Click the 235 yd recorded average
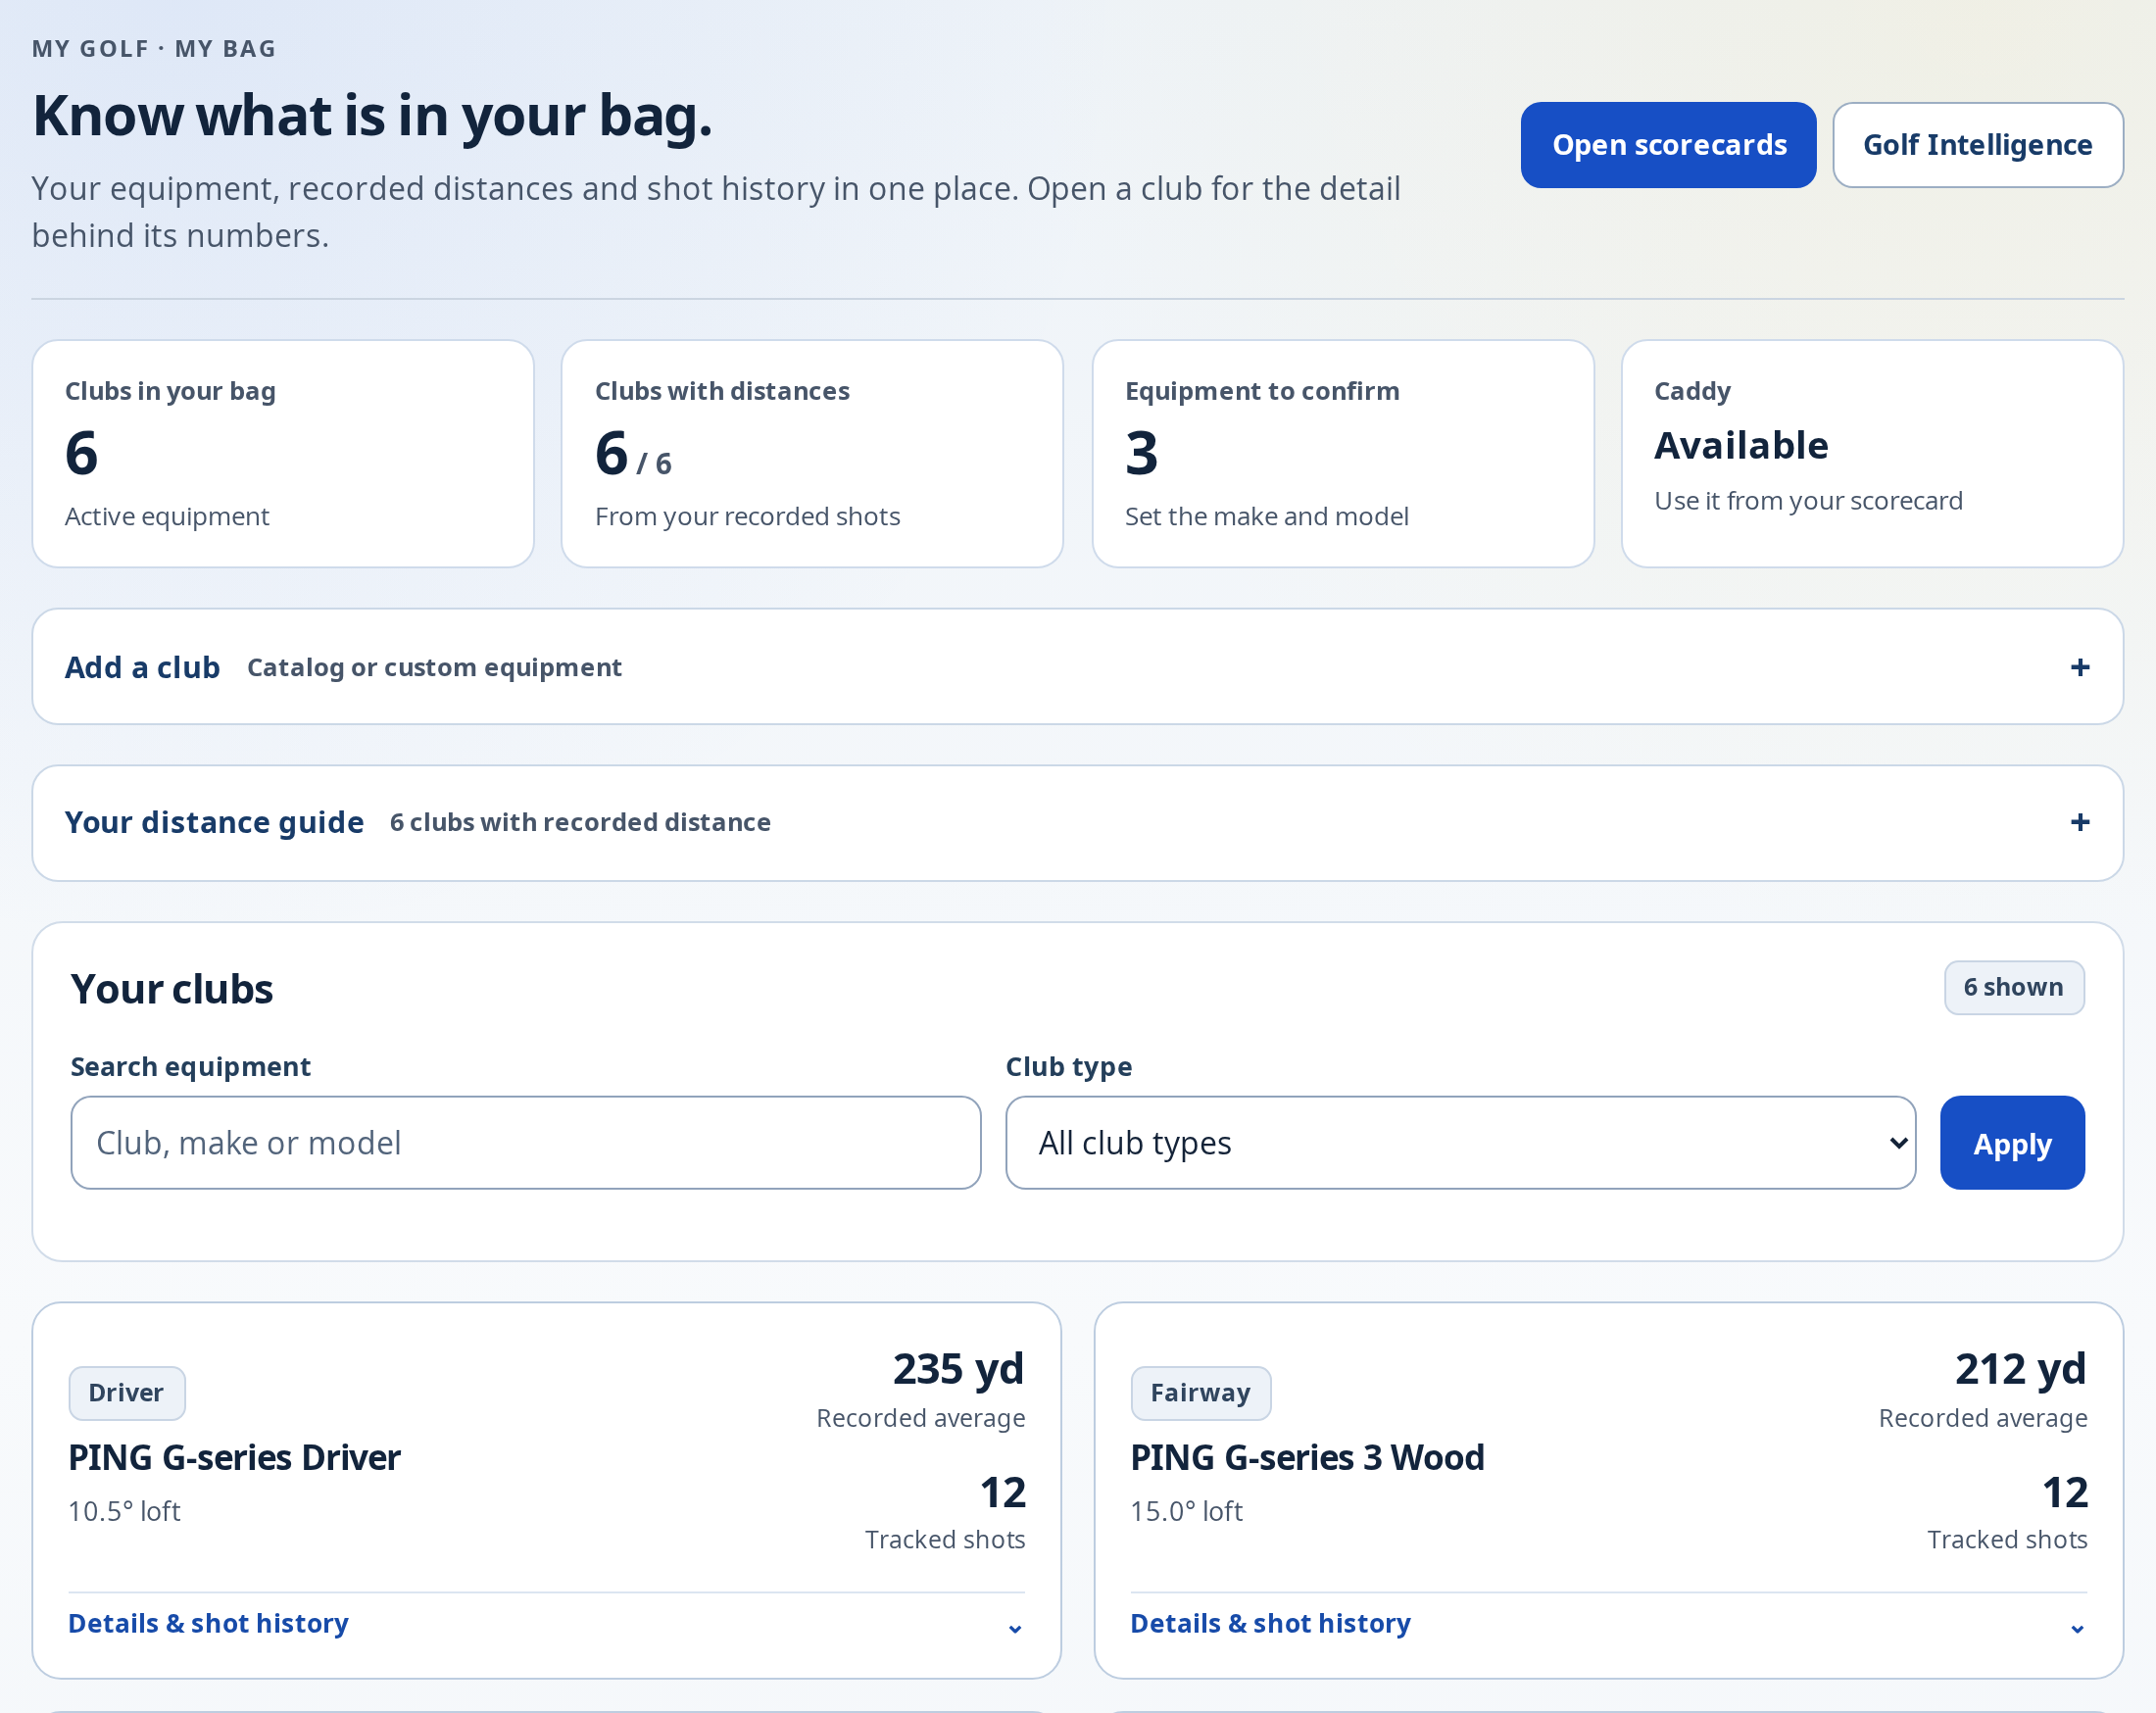 point(958,1369)
